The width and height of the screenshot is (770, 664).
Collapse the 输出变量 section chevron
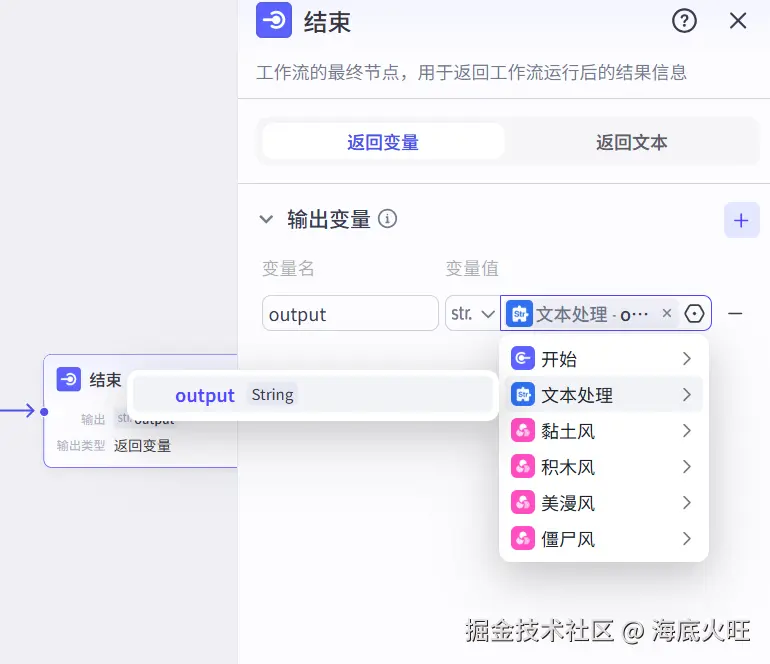click(266, 219)
